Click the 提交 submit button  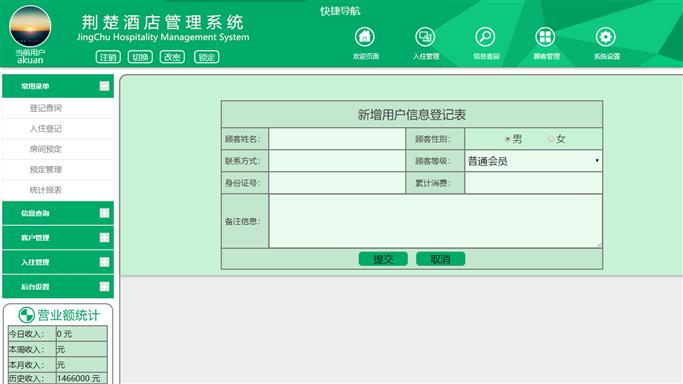[383, 259]
